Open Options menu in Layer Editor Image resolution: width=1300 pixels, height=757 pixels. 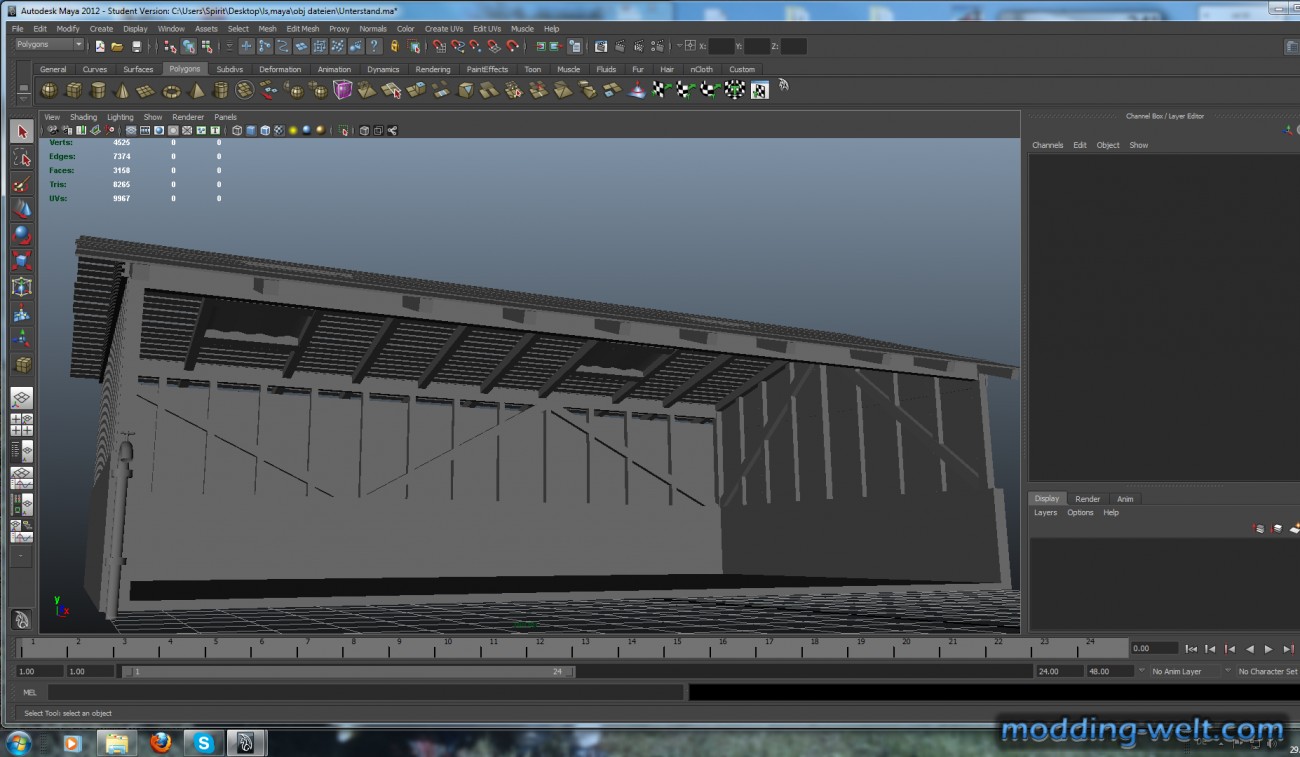[x=1080, y=512]
